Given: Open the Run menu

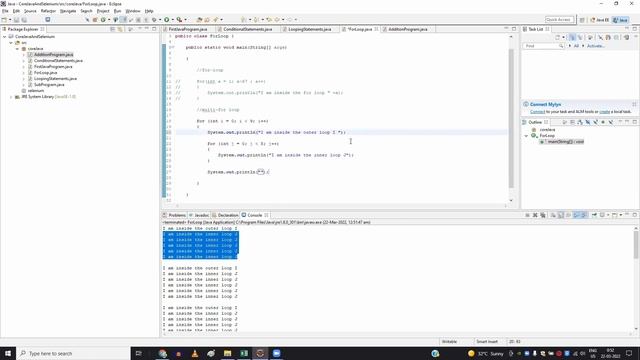Looking at the screenshot, I should click(x=117, y=11).
